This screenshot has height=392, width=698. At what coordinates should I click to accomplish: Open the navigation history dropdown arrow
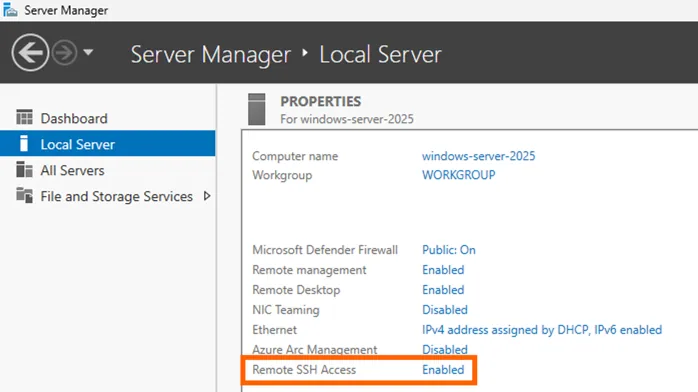coord(88,53)
